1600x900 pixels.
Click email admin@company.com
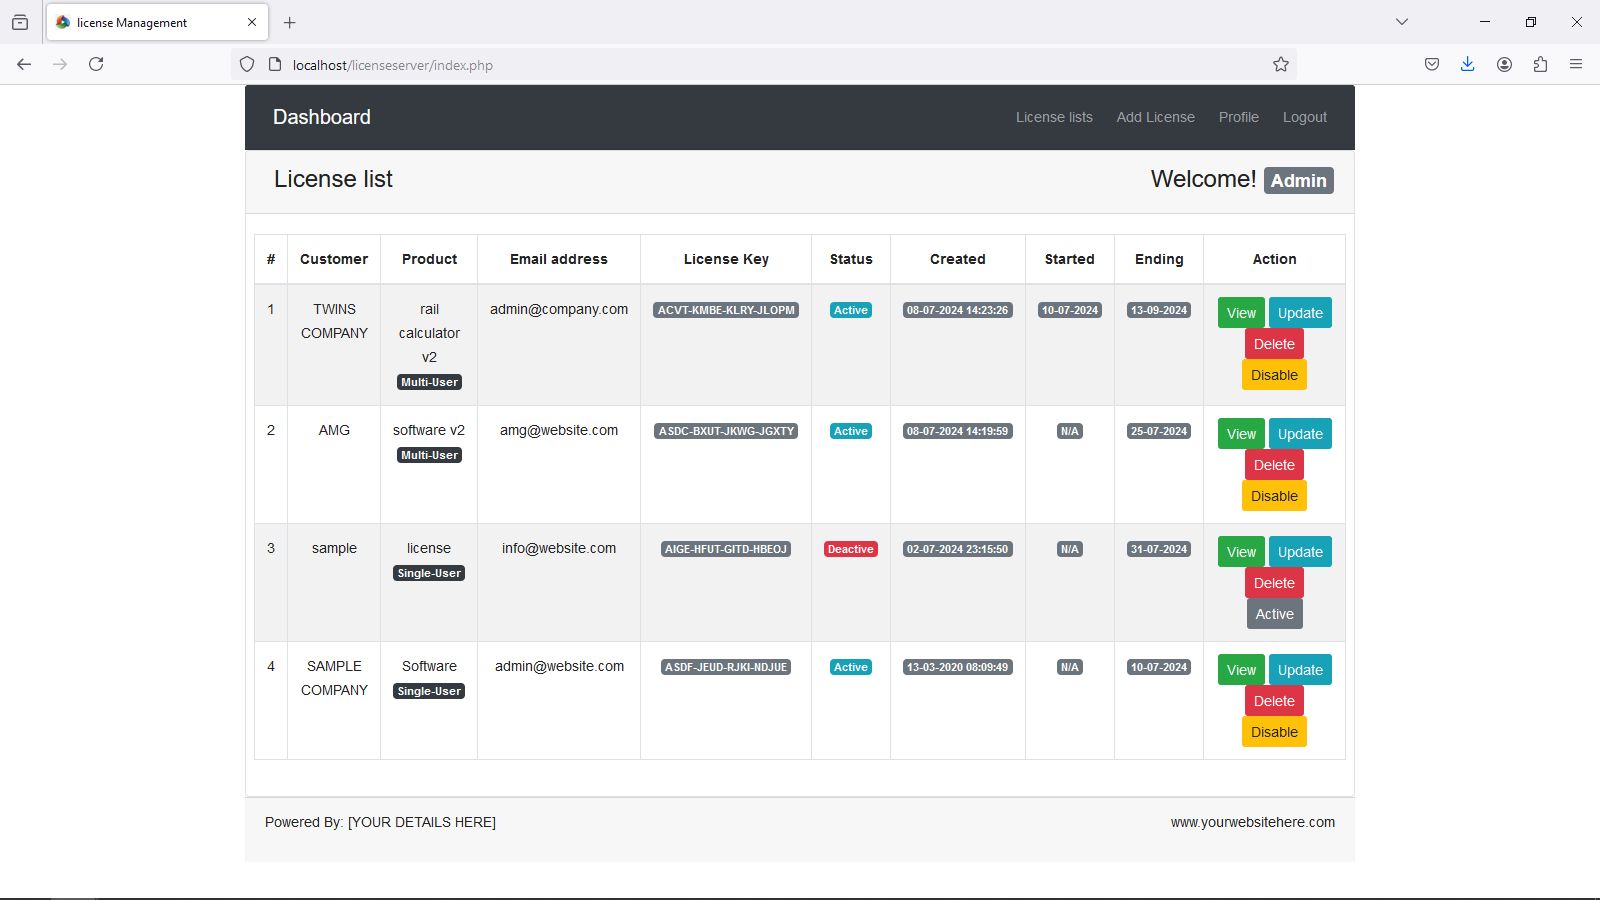point(559,309)
